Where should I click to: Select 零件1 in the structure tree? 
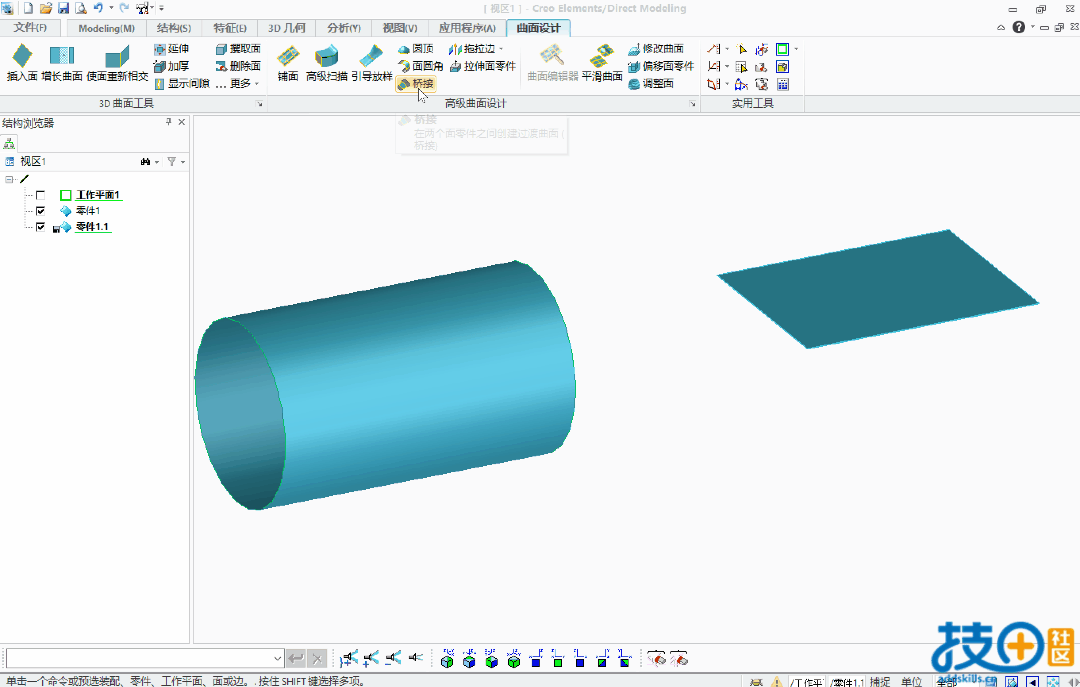click(87, 211)
